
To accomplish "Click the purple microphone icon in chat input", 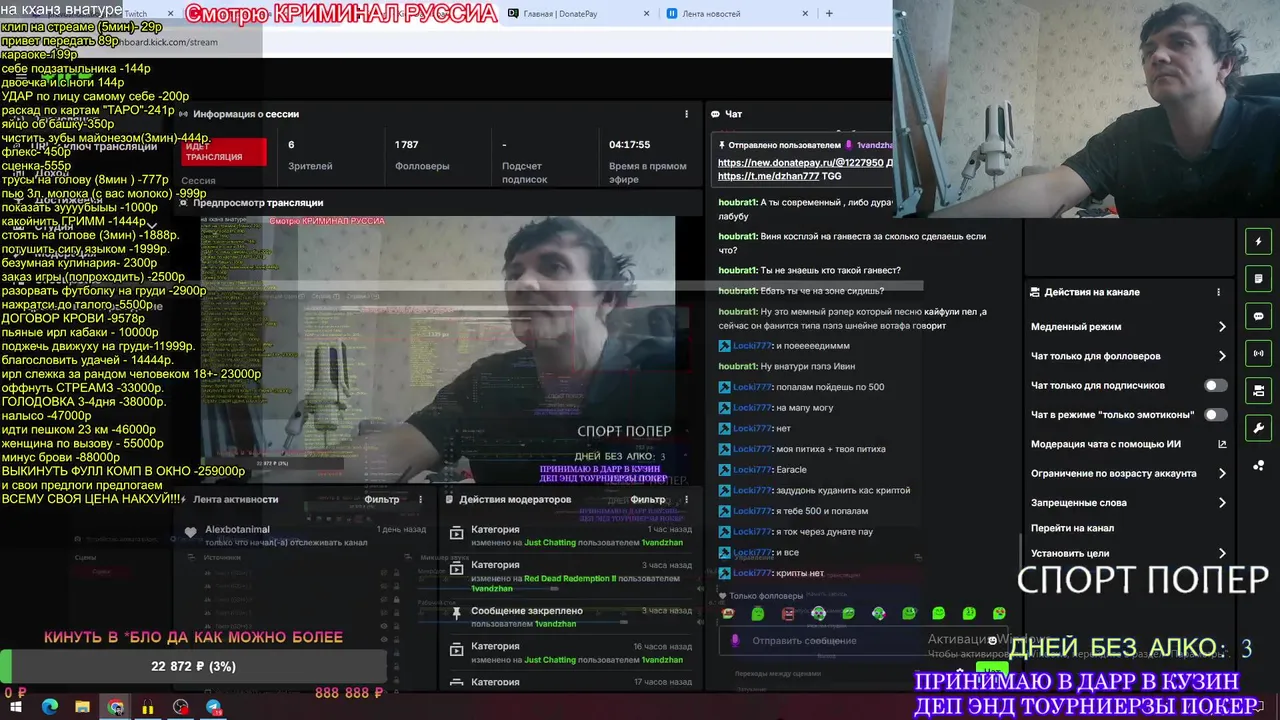I will coord(735,640).
